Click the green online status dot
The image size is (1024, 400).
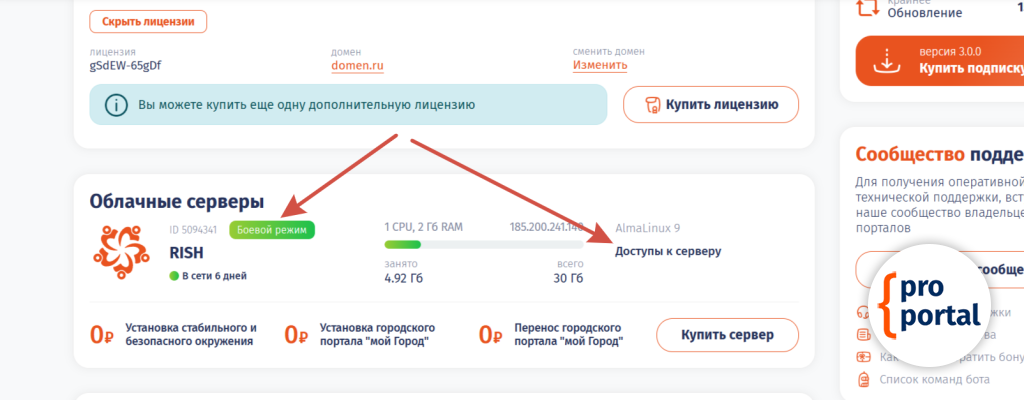tap(175, 276)
